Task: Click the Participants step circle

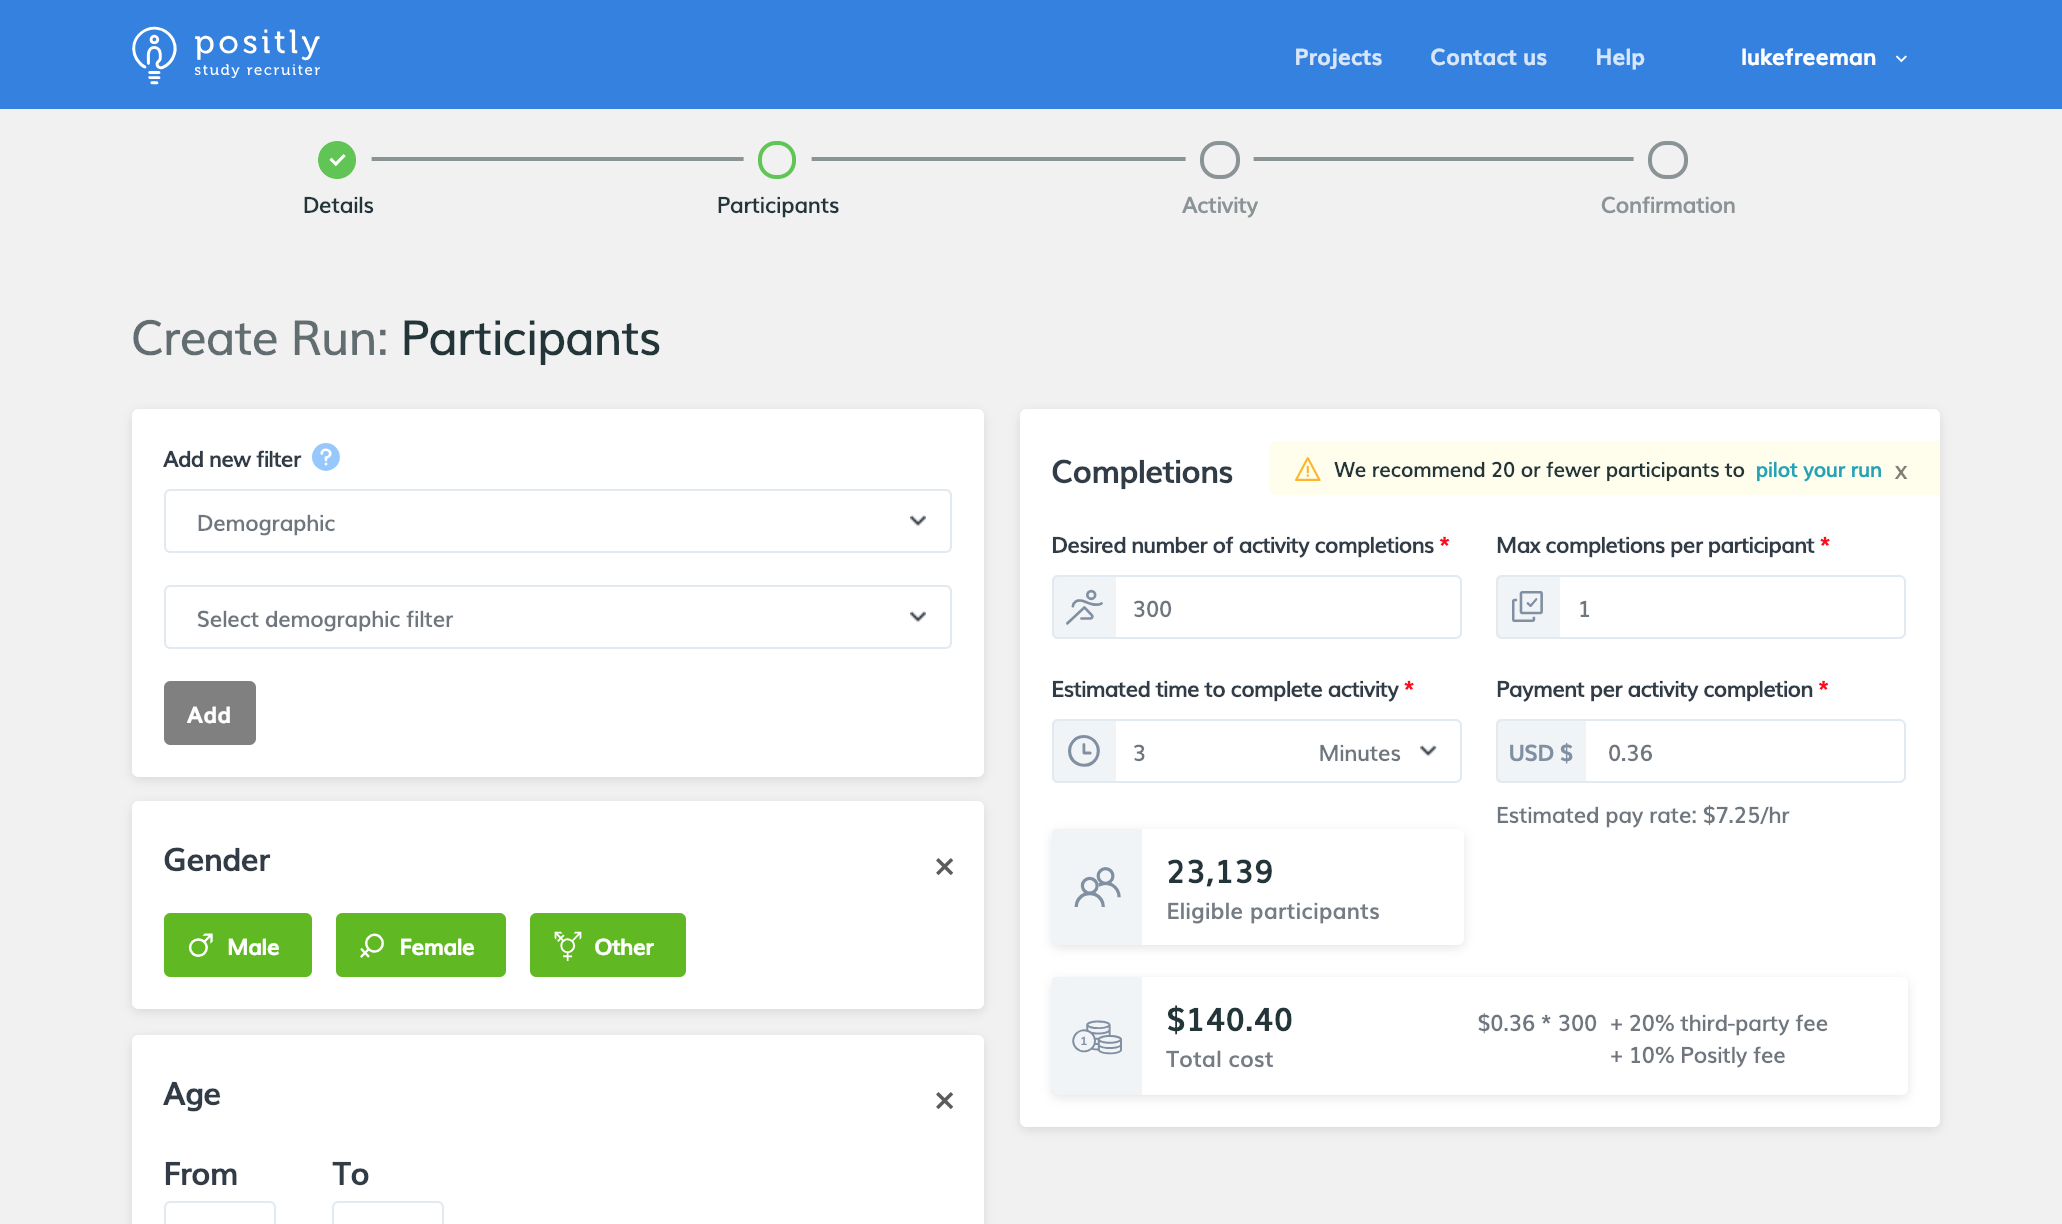Action: click(x=777, y=160)
